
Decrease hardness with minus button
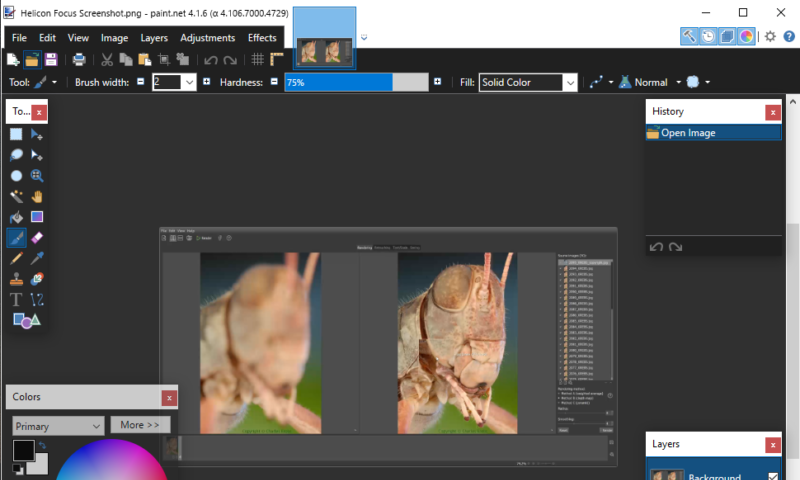pos(274,82)
